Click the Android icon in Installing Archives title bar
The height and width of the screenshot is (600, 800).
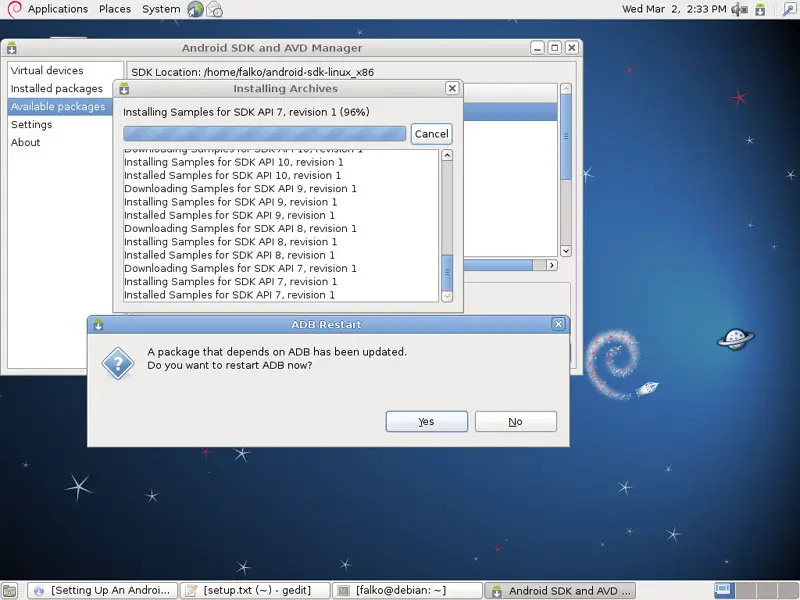click(124, 89)
